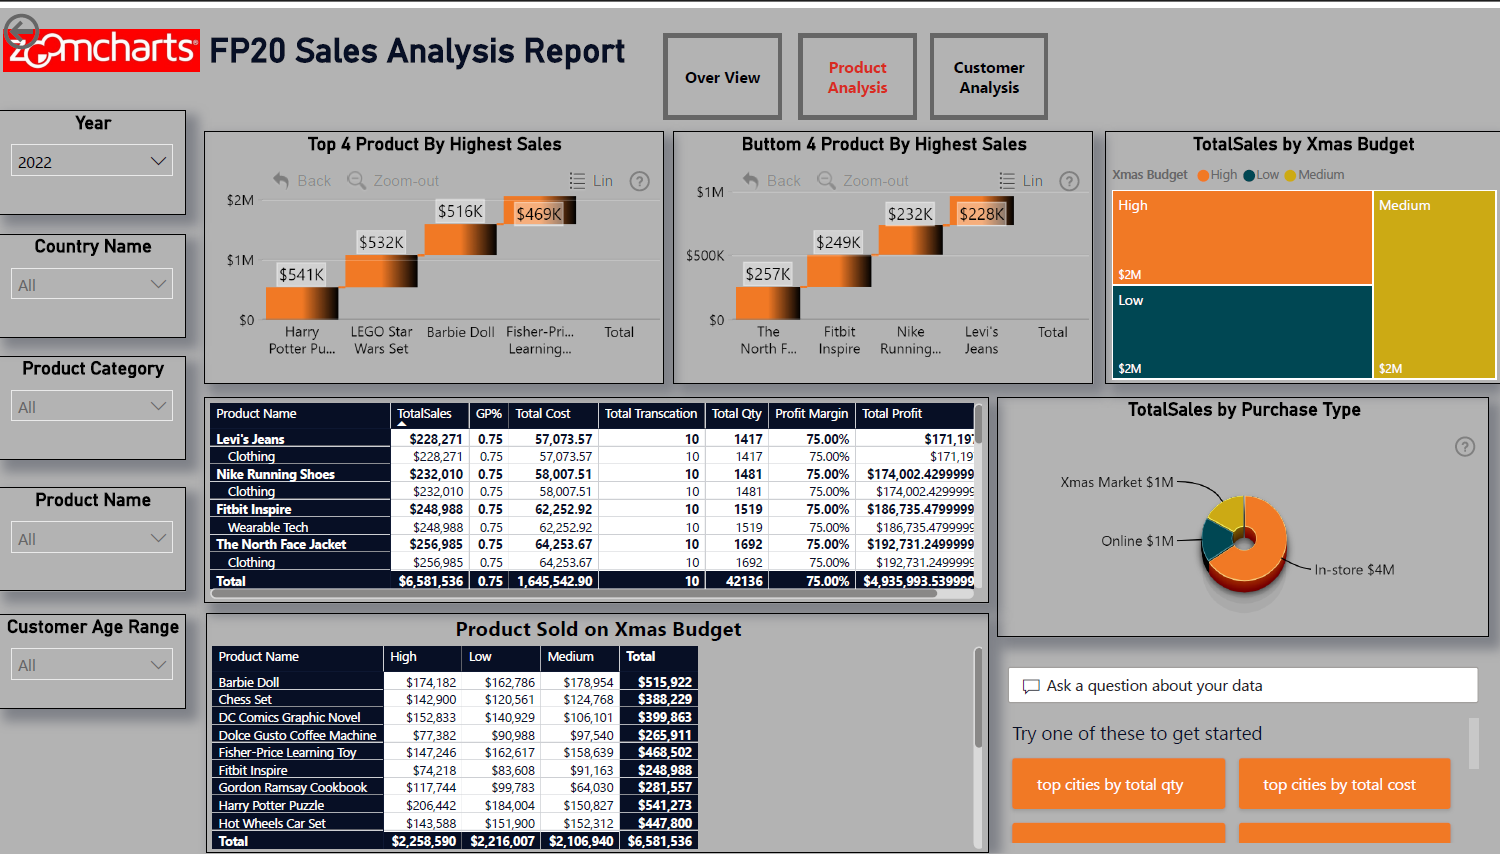Screen dimensions: 1500x859
Task: Open the Year dropdown showing 2022
Action: click(93, 162)
